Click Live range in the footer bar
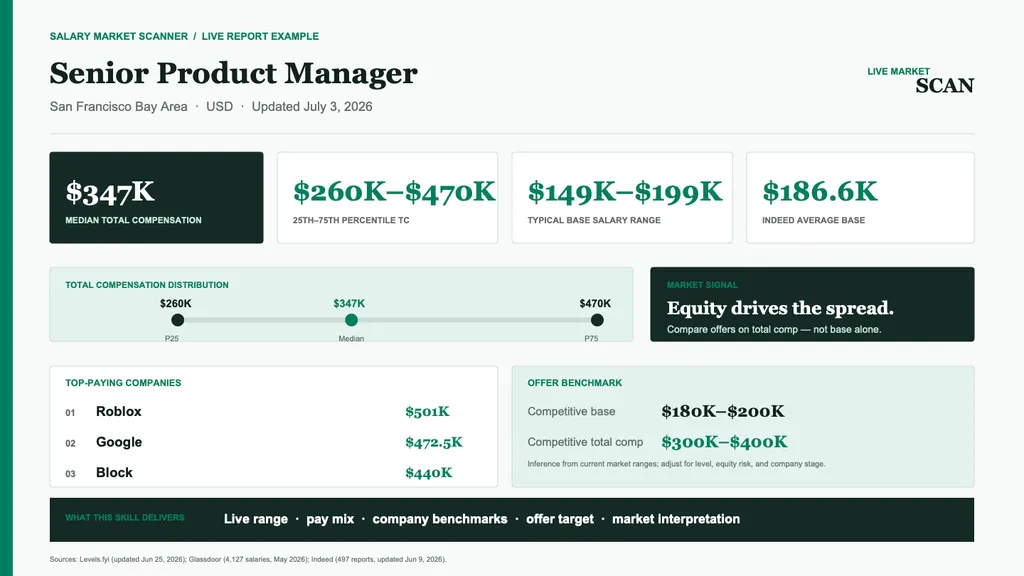The height and width of the screenshot is (576, 1024). point(255,519)
